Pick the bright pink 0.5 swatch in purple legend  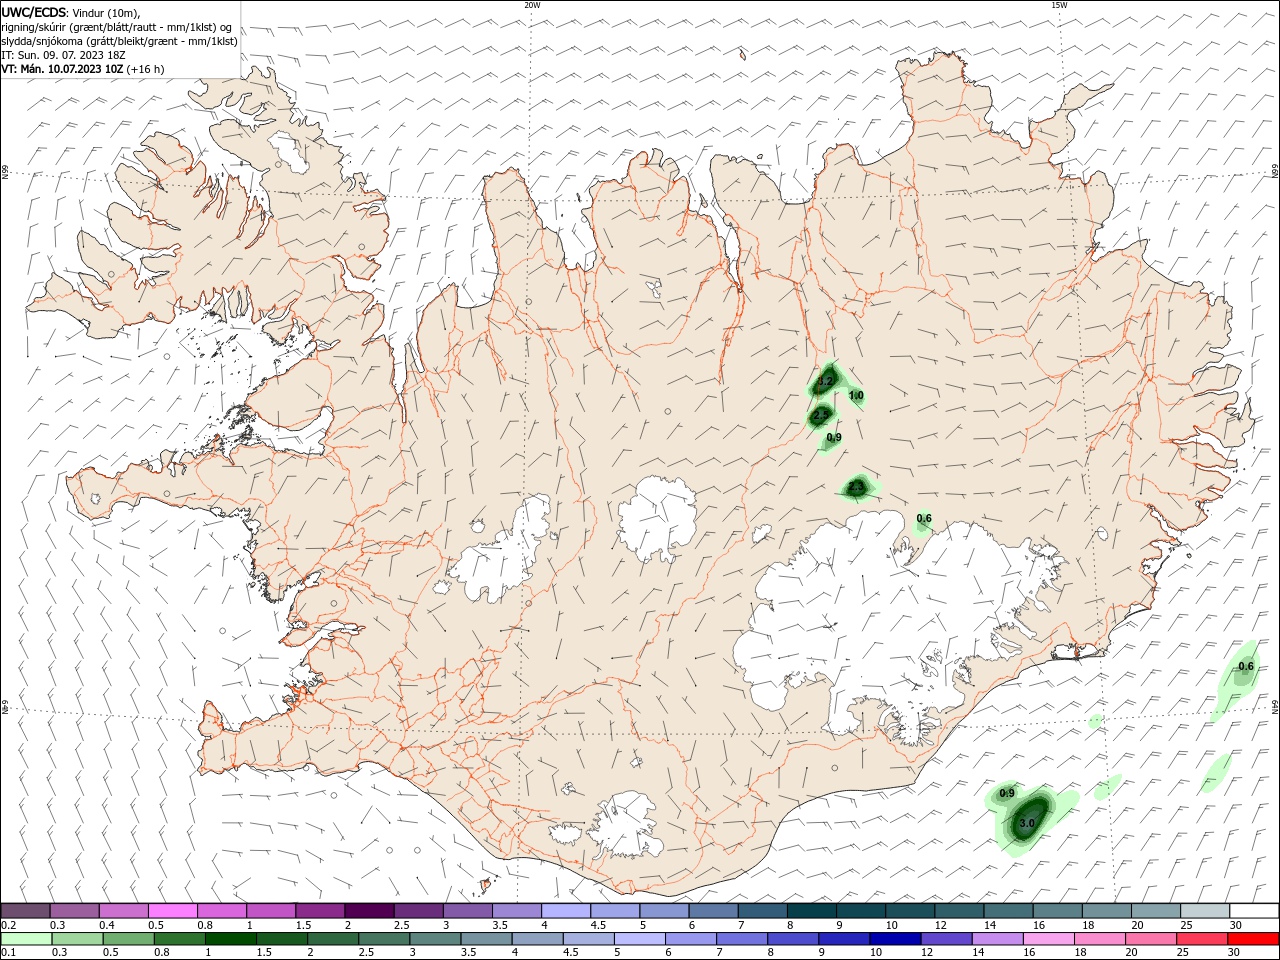click(x=172, y=911)
